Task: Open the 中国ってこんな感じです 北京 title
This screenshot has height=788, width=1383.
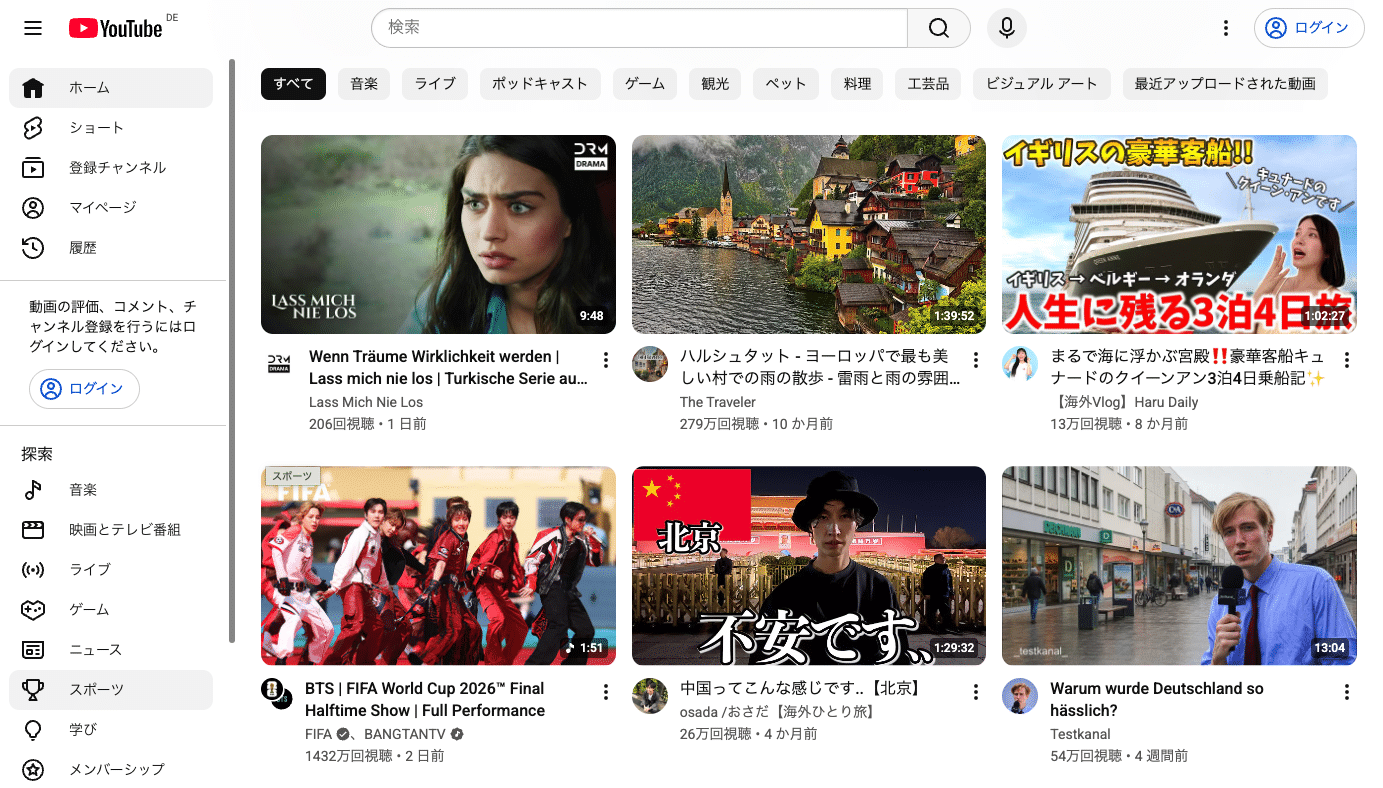Action: (x=800, y=689)
